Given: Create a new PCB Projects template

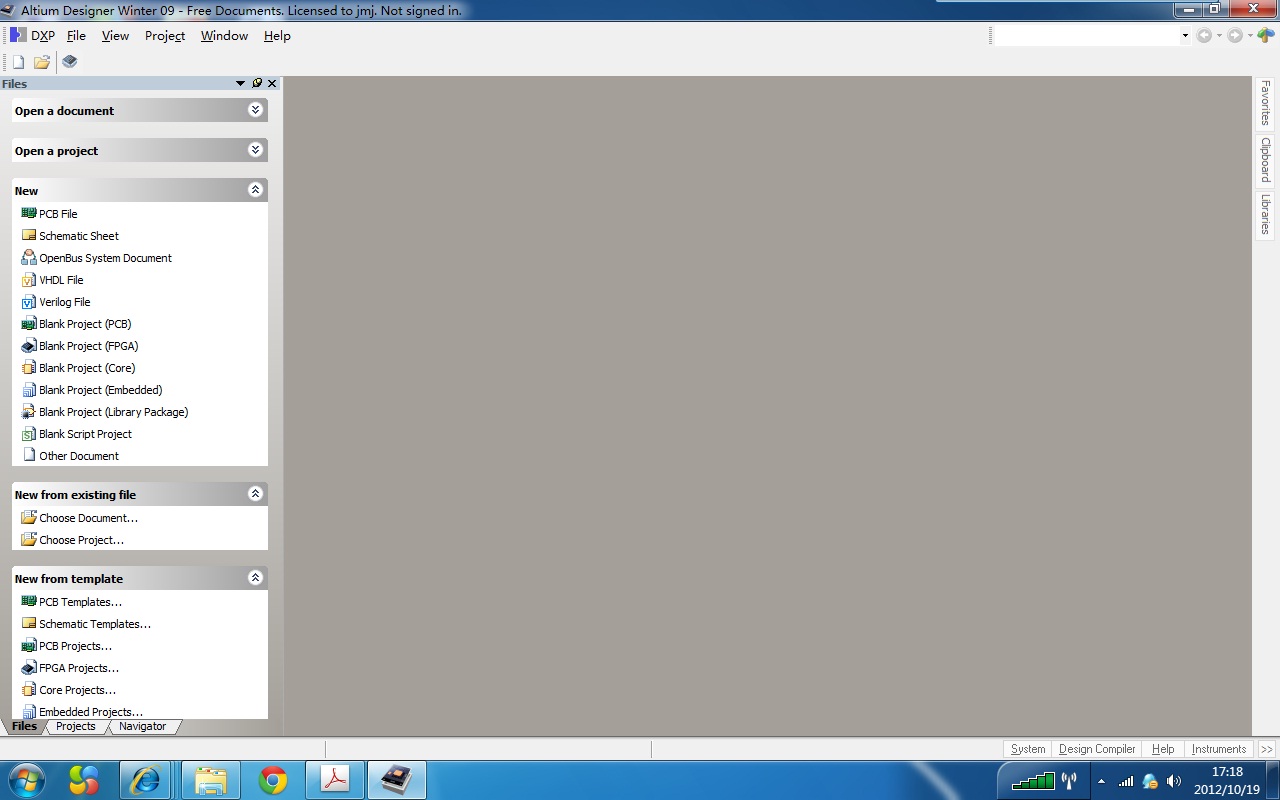Looking at the screenshot, I should point(75,646).
